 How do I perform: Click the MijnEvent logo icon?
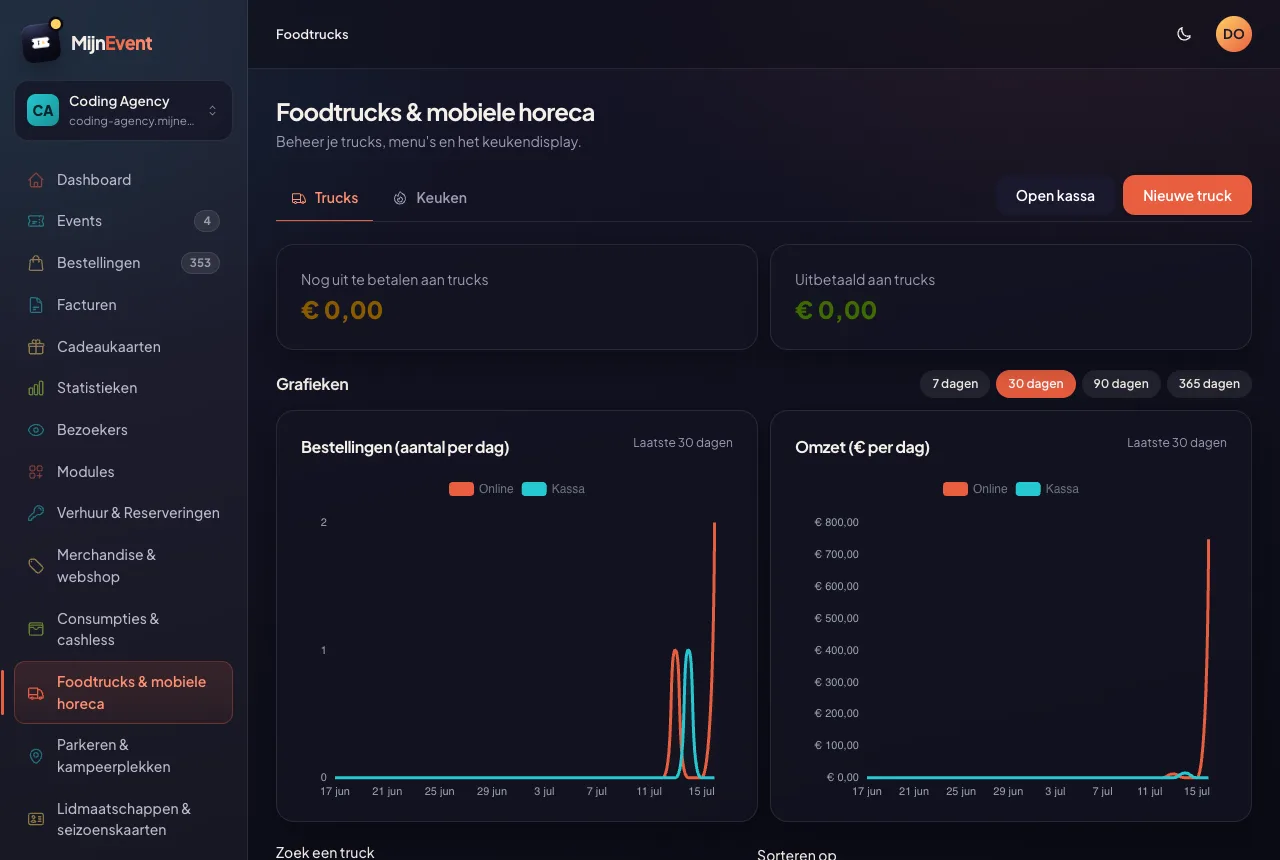click(x=41, y=42)
